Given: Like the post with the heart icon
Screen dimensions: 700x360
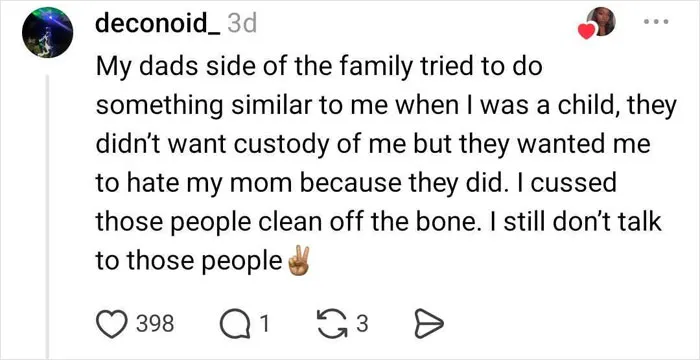Looking at the screenshot, I should coord(112,326).
